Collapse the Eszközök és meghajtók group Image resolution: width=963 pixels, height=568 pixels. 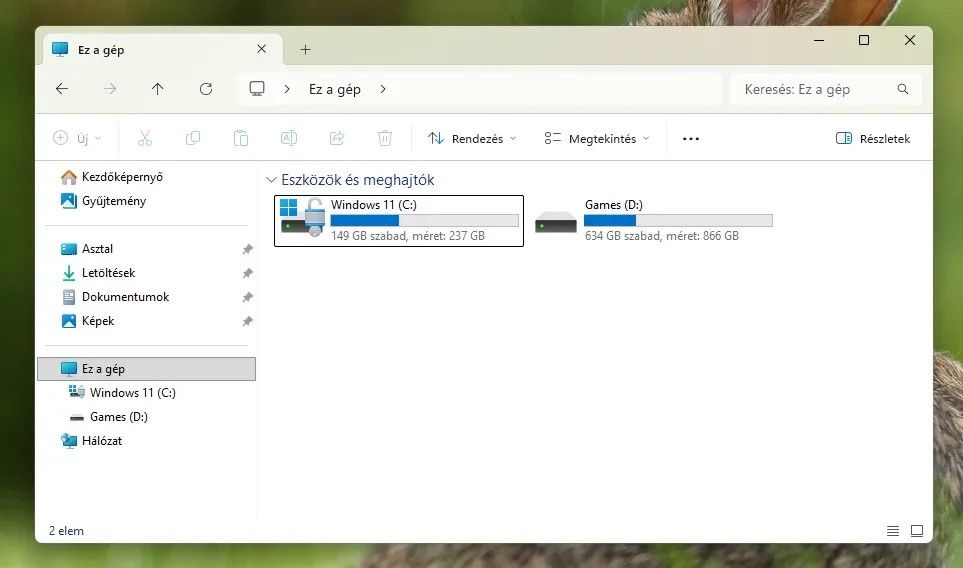pos(271,180)
